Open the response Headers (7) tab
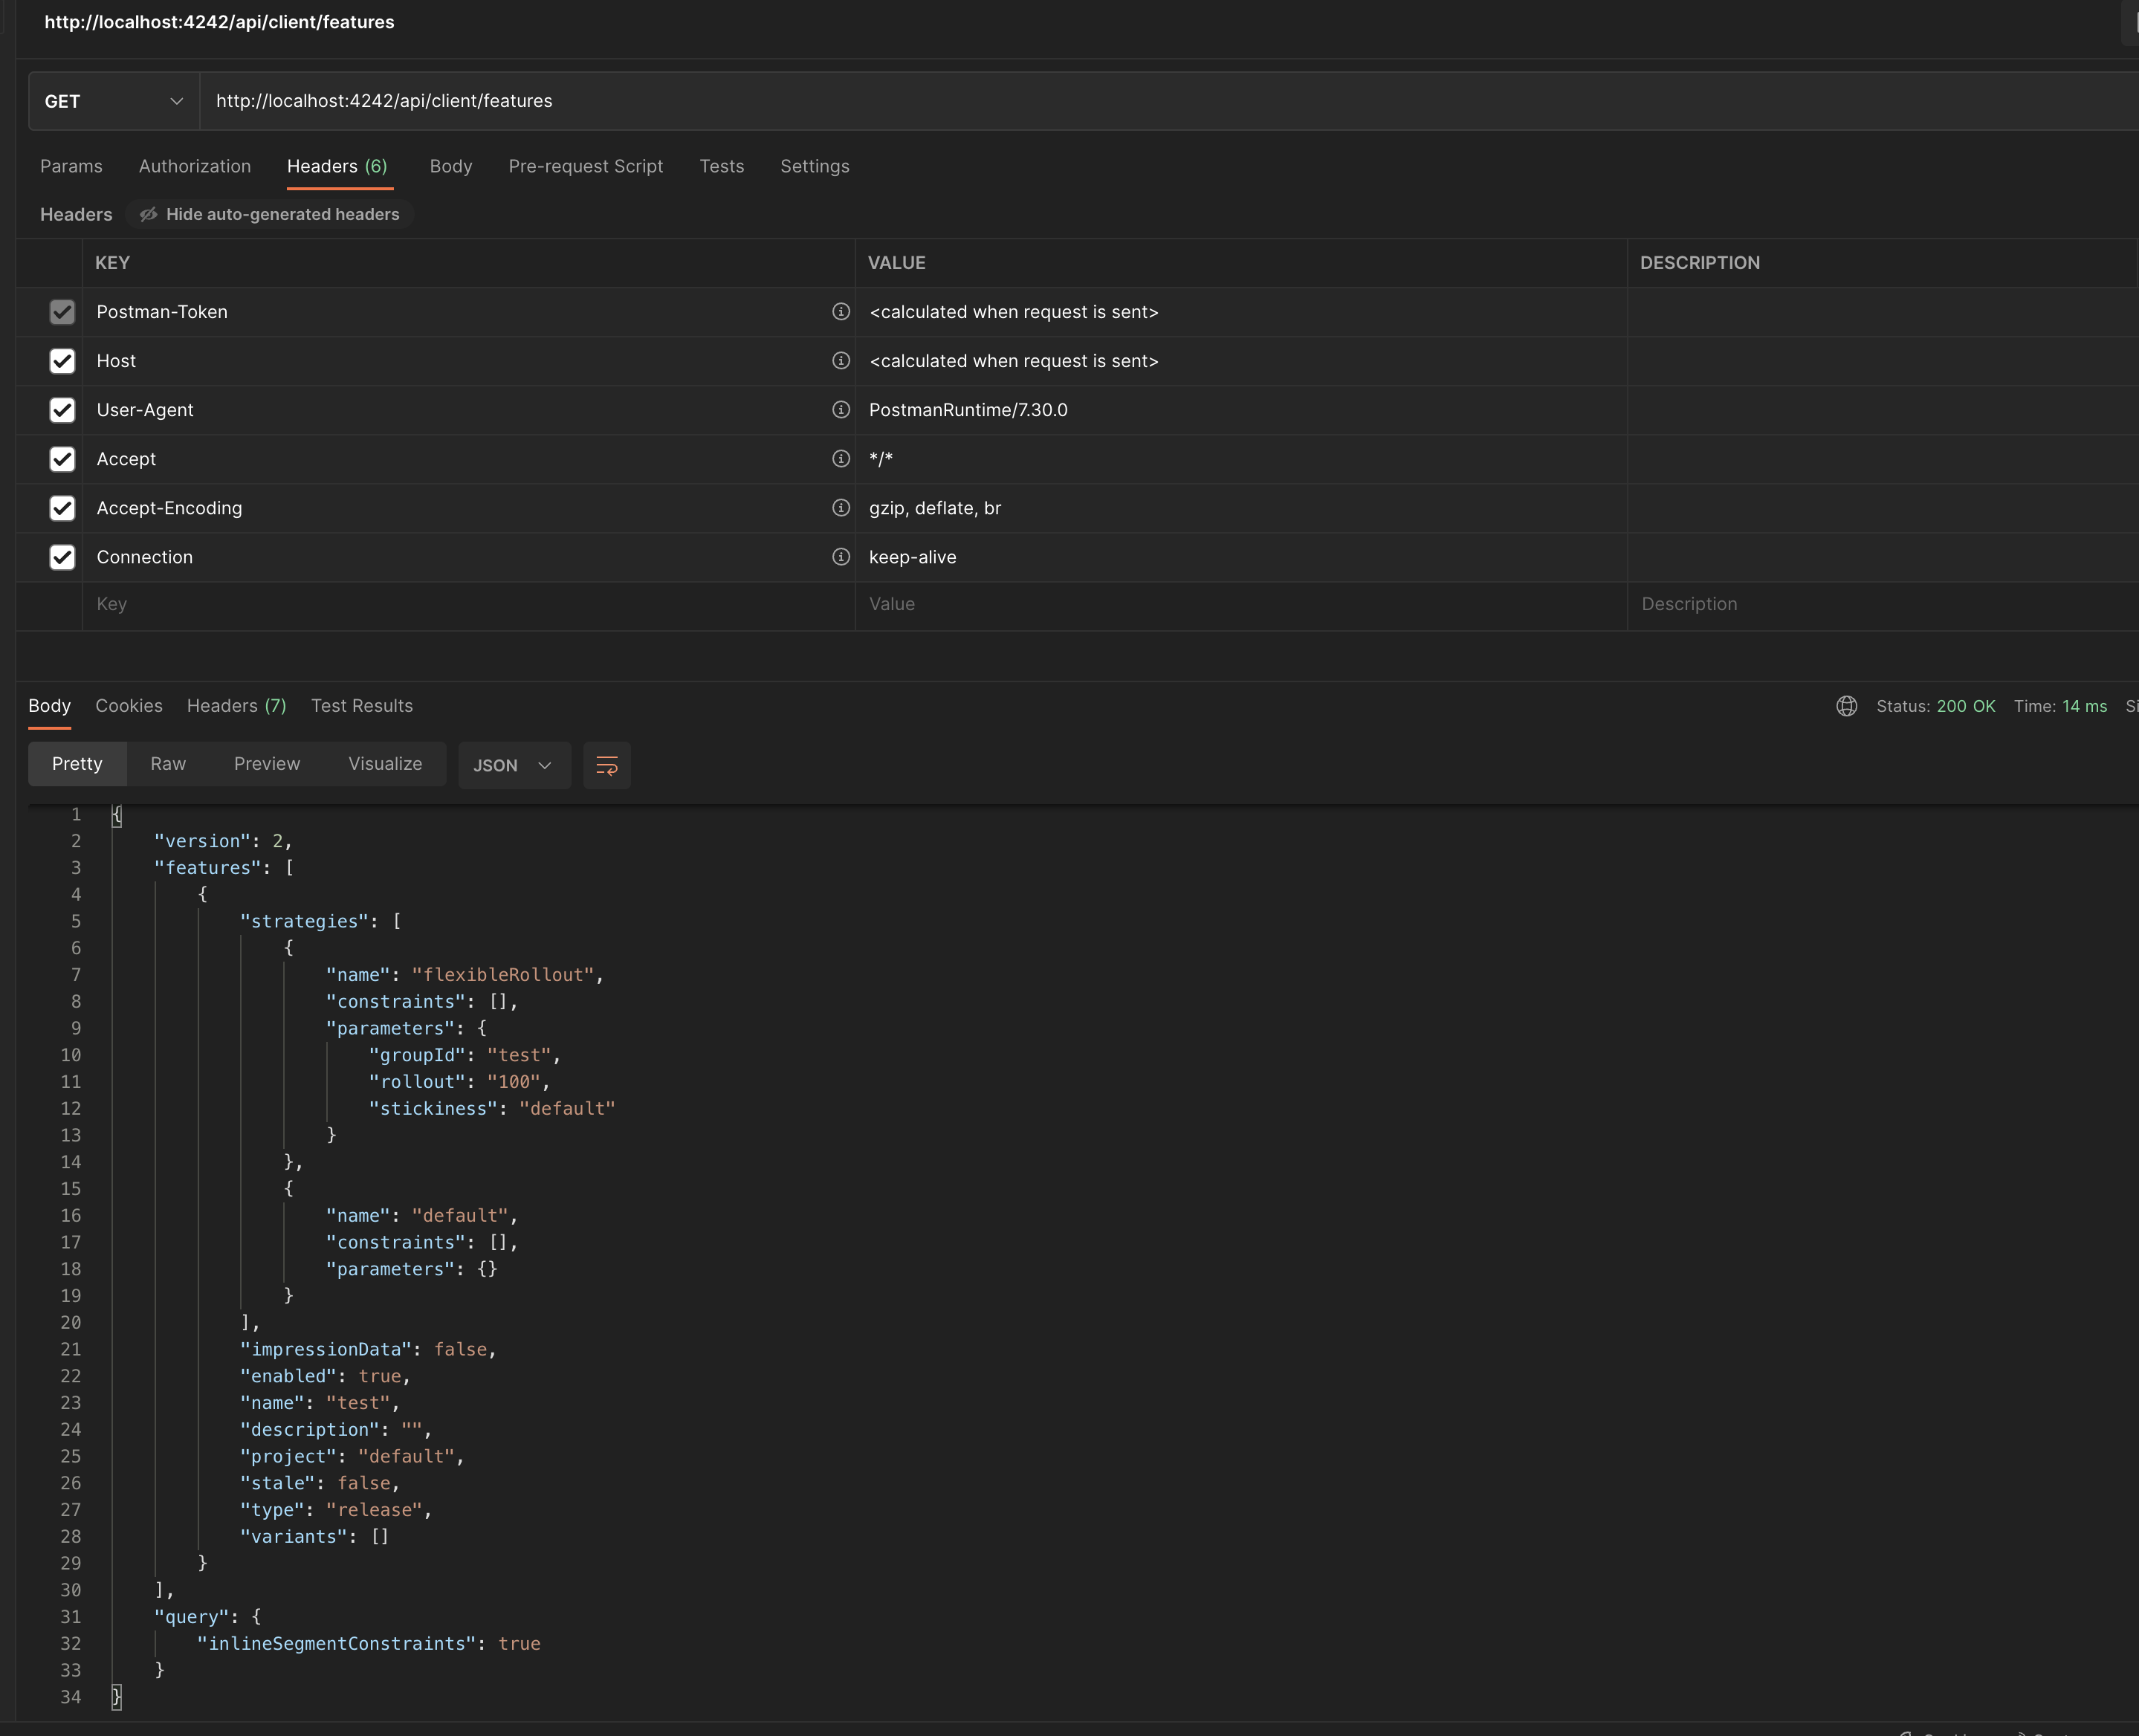This screenshot has height=1736, width=2139. tap(237, 706)
